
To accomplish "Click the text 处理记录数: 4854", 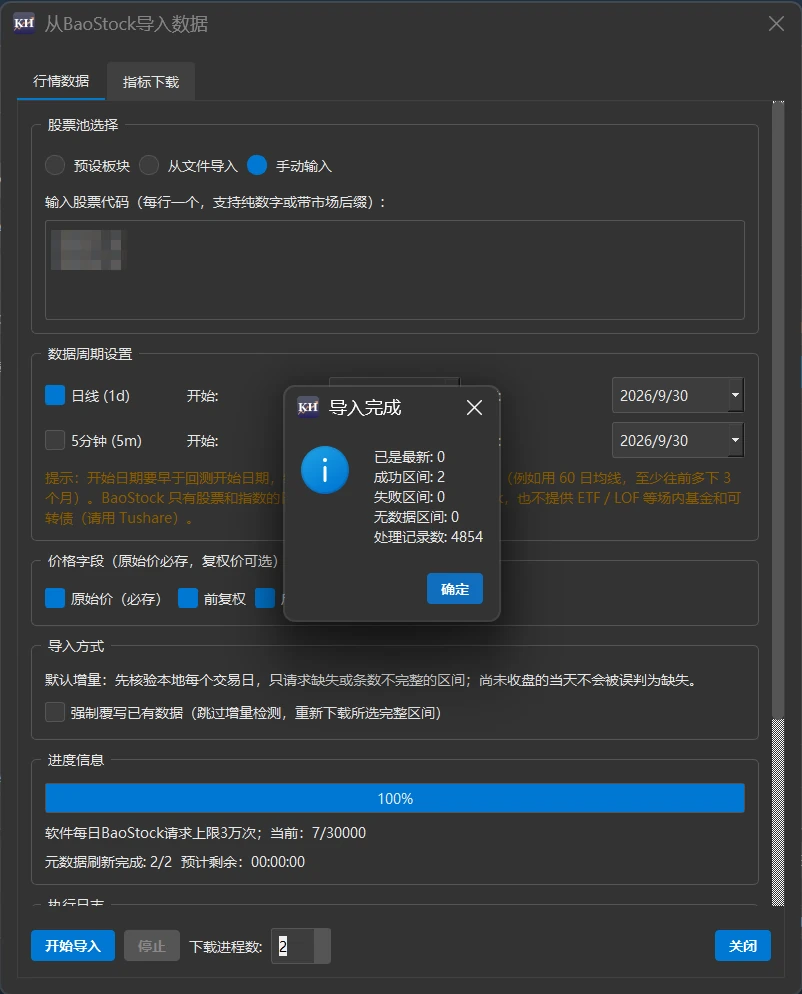I will (428, 537).
